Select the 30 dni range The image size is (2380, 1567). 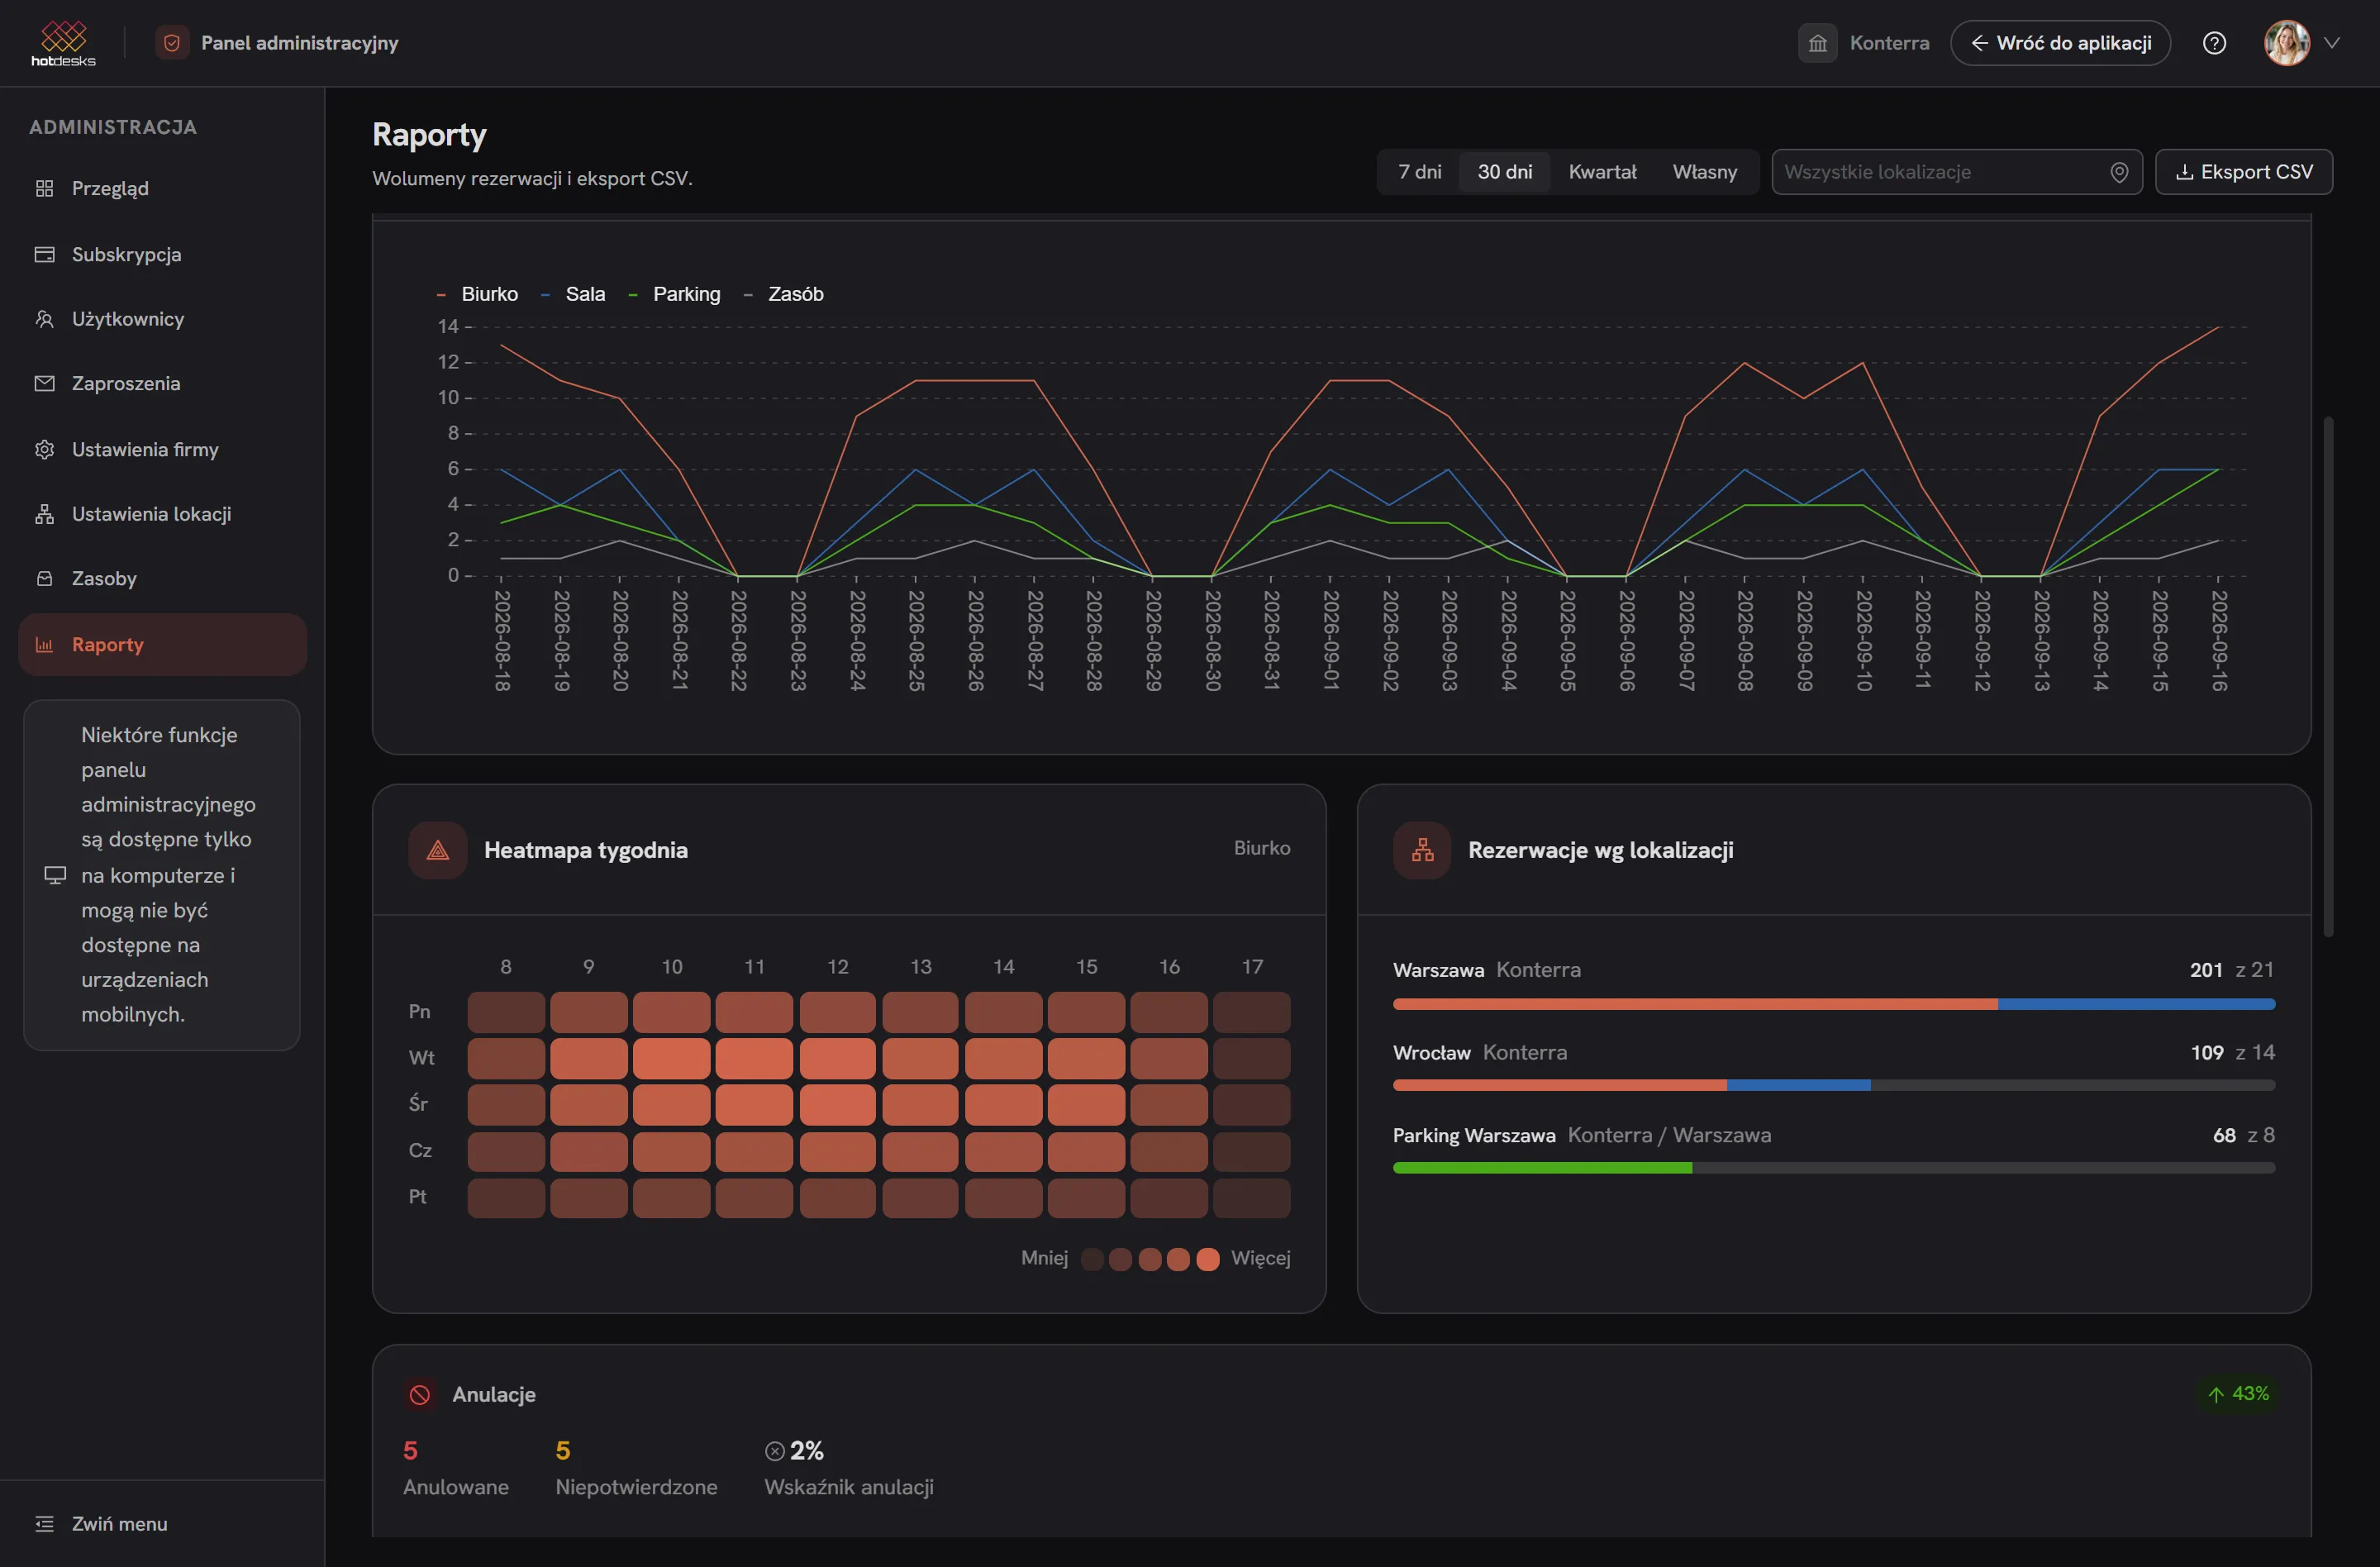pyautogui.click(x=1504, y=172)
